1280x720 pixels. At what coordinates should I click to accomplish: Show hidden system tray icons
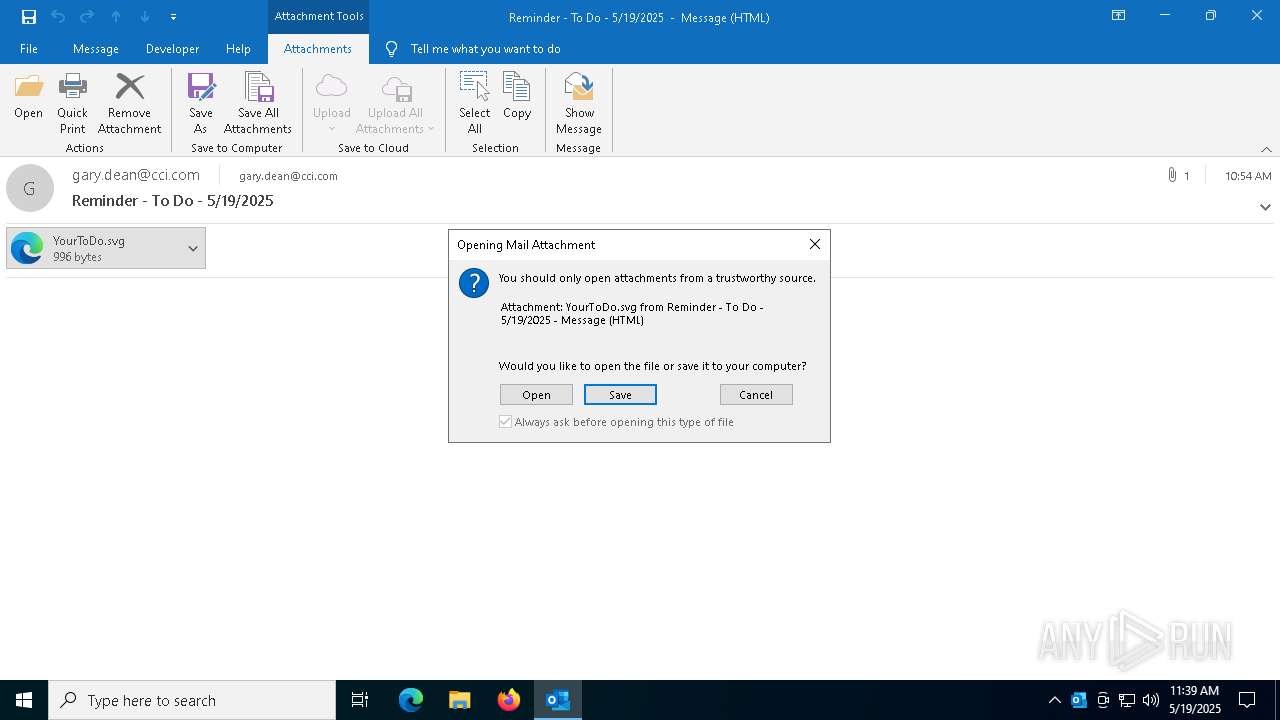click(1054, 700)
